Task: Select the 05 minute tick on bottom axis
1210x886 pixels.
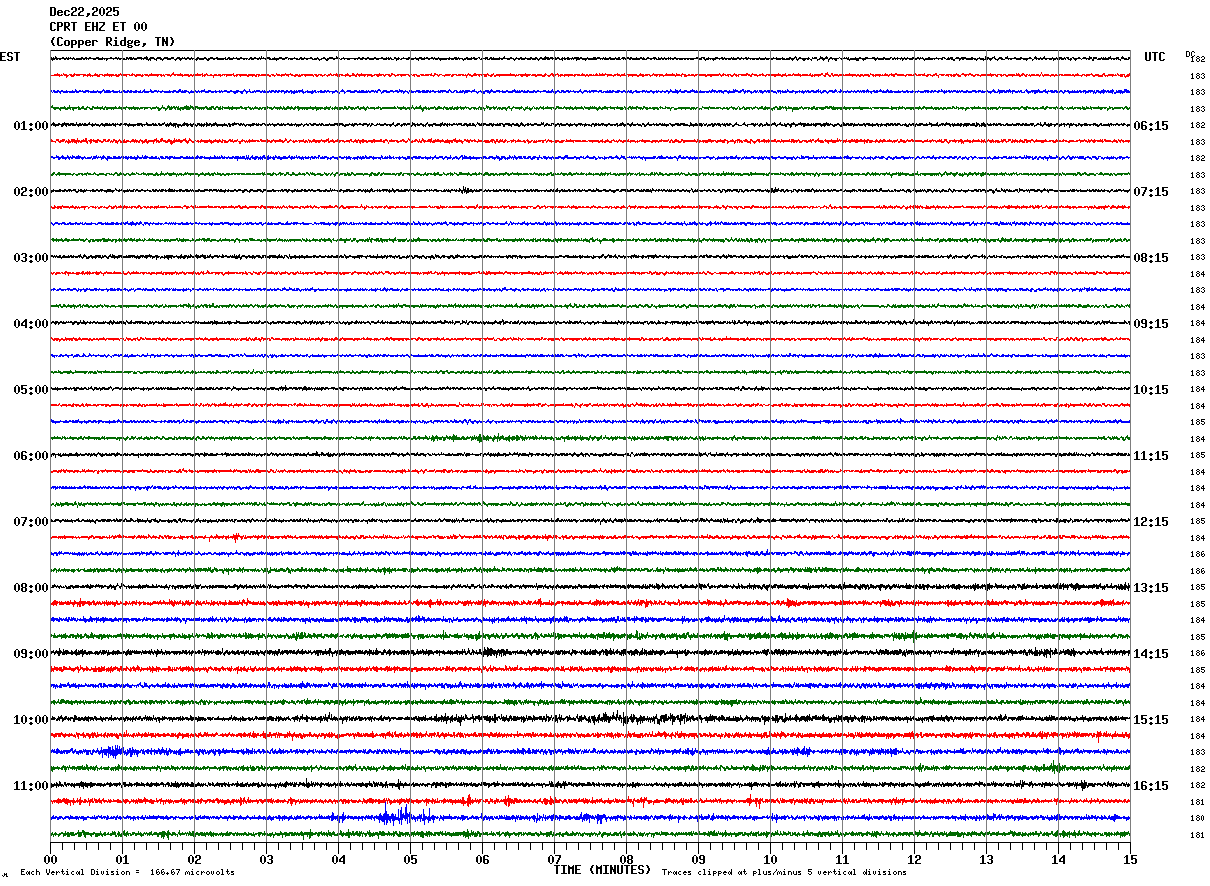Action: 410,859
